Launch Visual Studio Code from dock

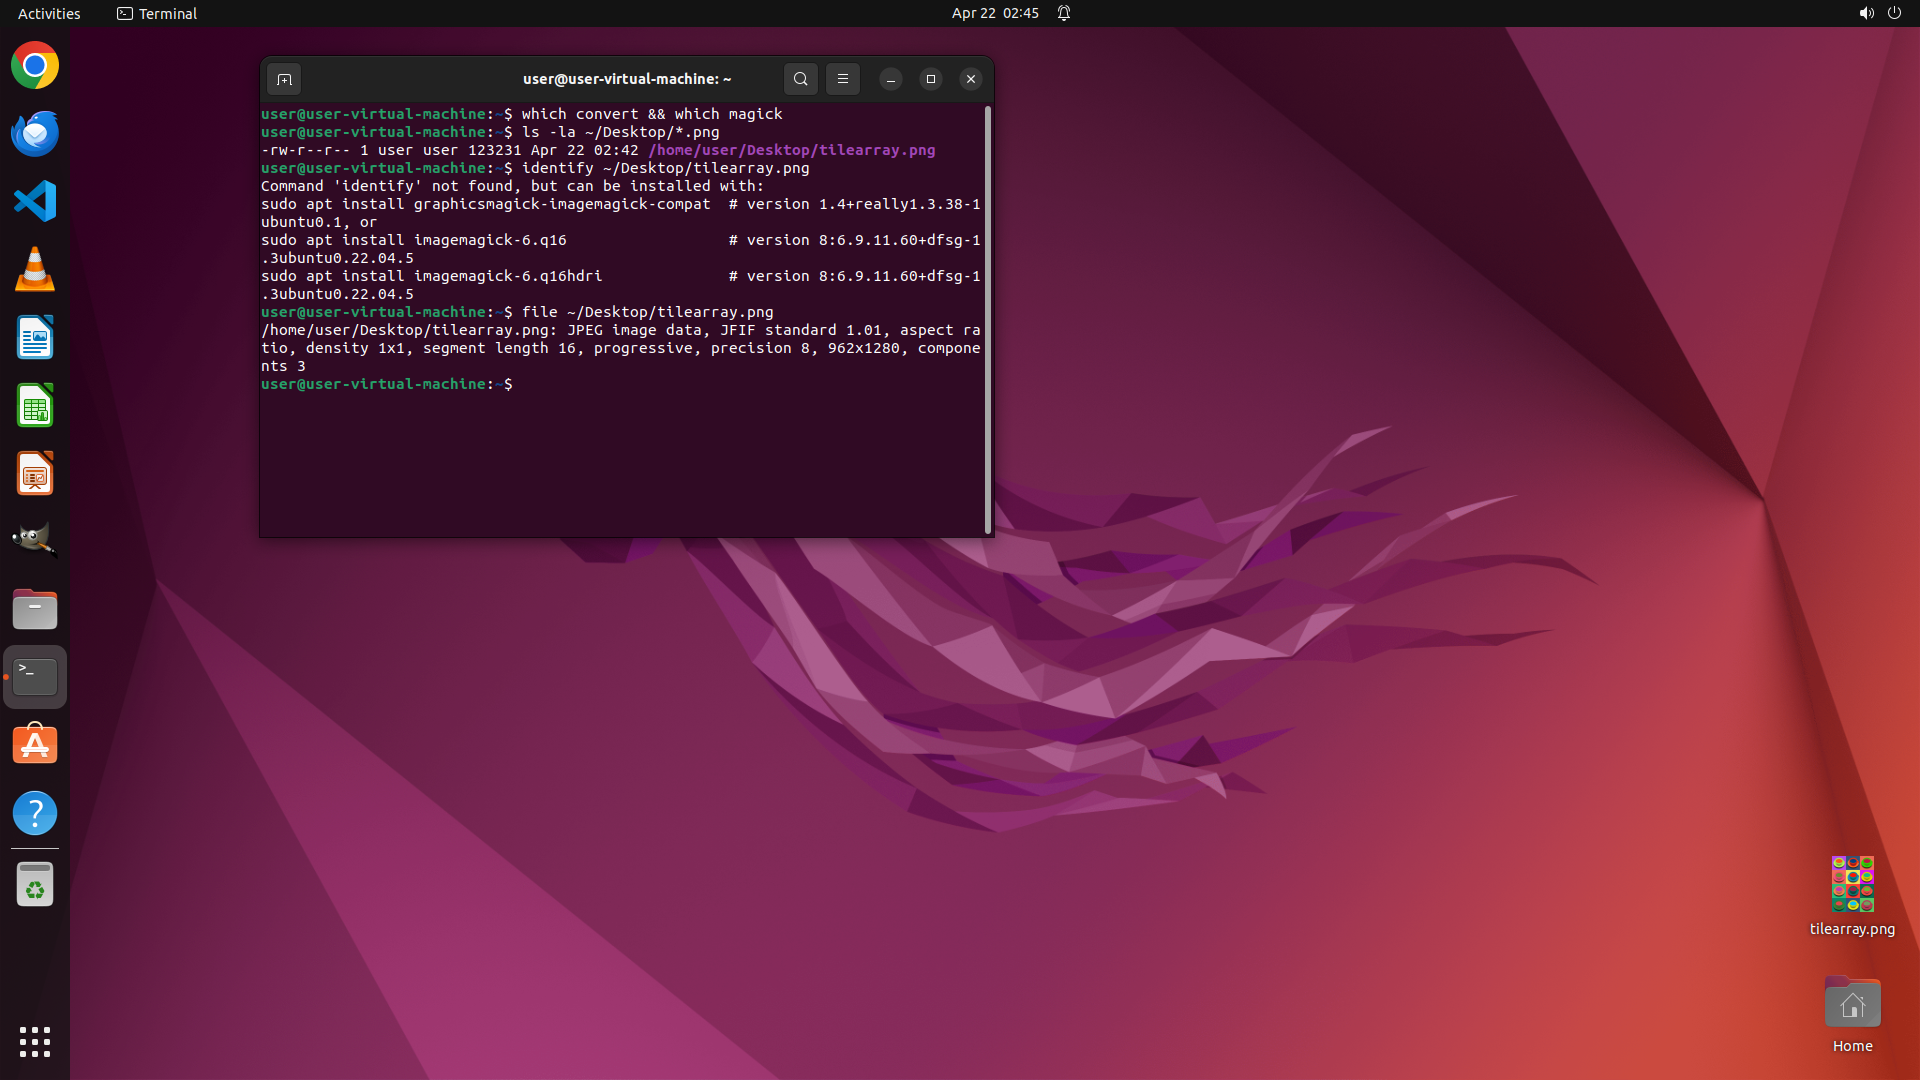tap(35, 202)
